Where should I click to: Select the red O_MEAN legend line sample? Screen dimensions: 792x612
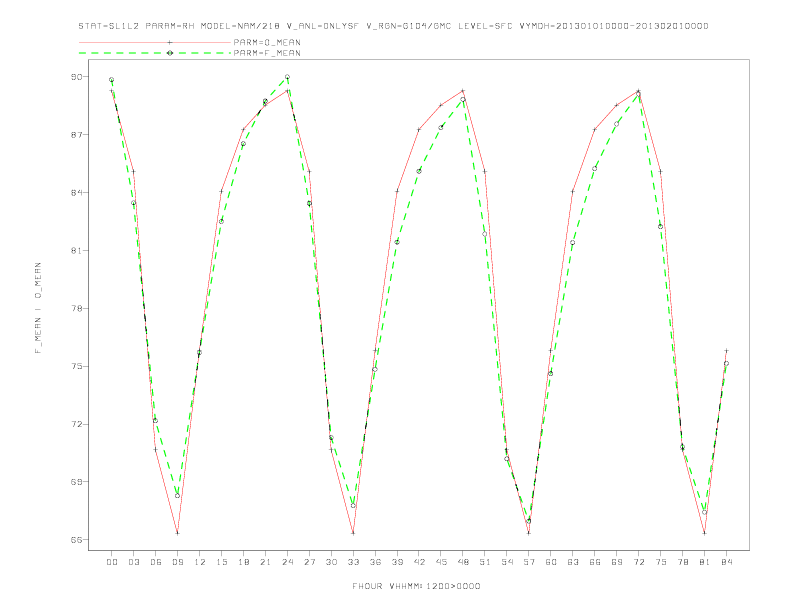coord(155,42)
